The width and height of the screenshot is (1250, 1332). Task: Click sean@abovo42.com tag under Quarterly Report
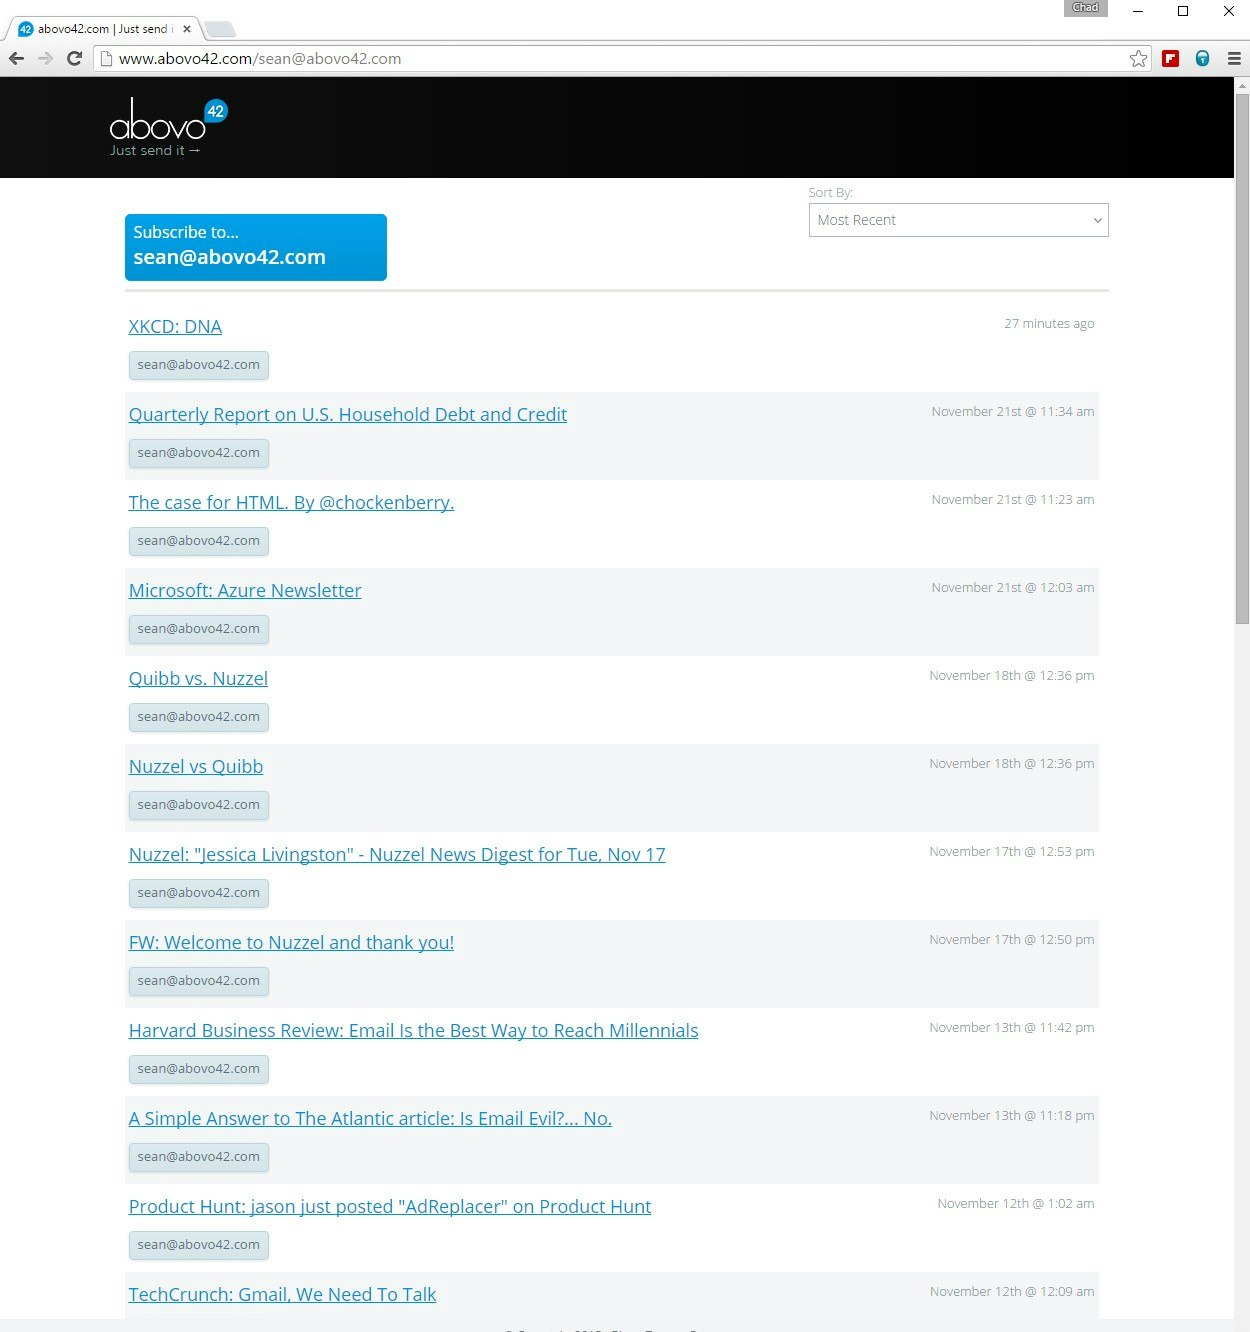click(199, 453)
